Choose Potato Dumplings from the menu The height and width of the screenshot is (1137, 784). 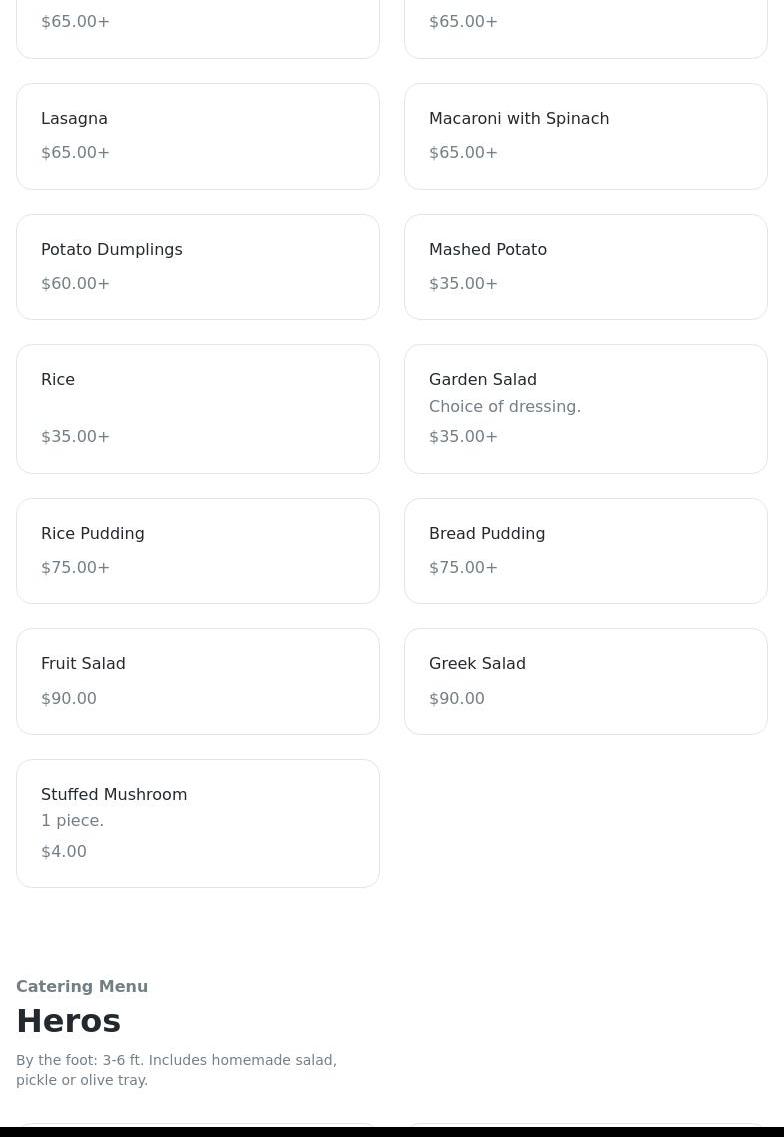pos(198,267)
